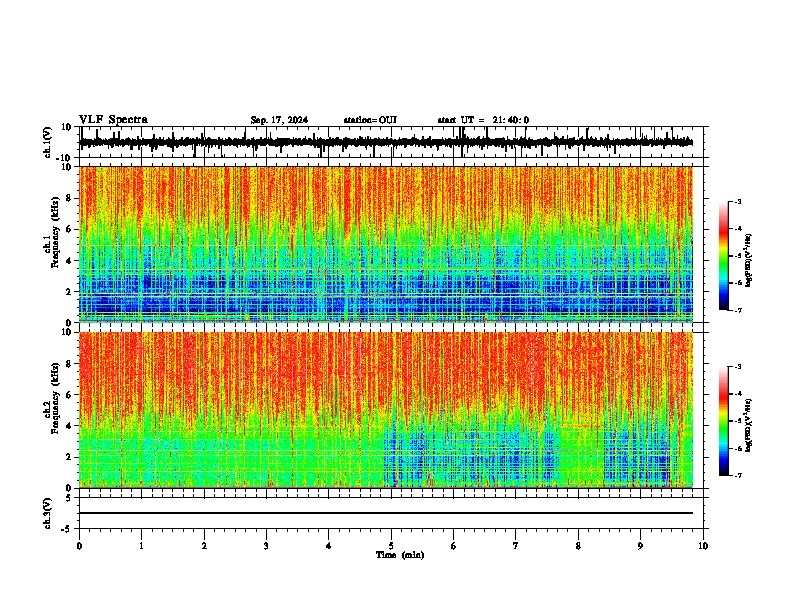The image size is (792, 612).
Task: Click the ch.1 voltage waveform trace
Action: pyautogui.click(x=386, y=142)
